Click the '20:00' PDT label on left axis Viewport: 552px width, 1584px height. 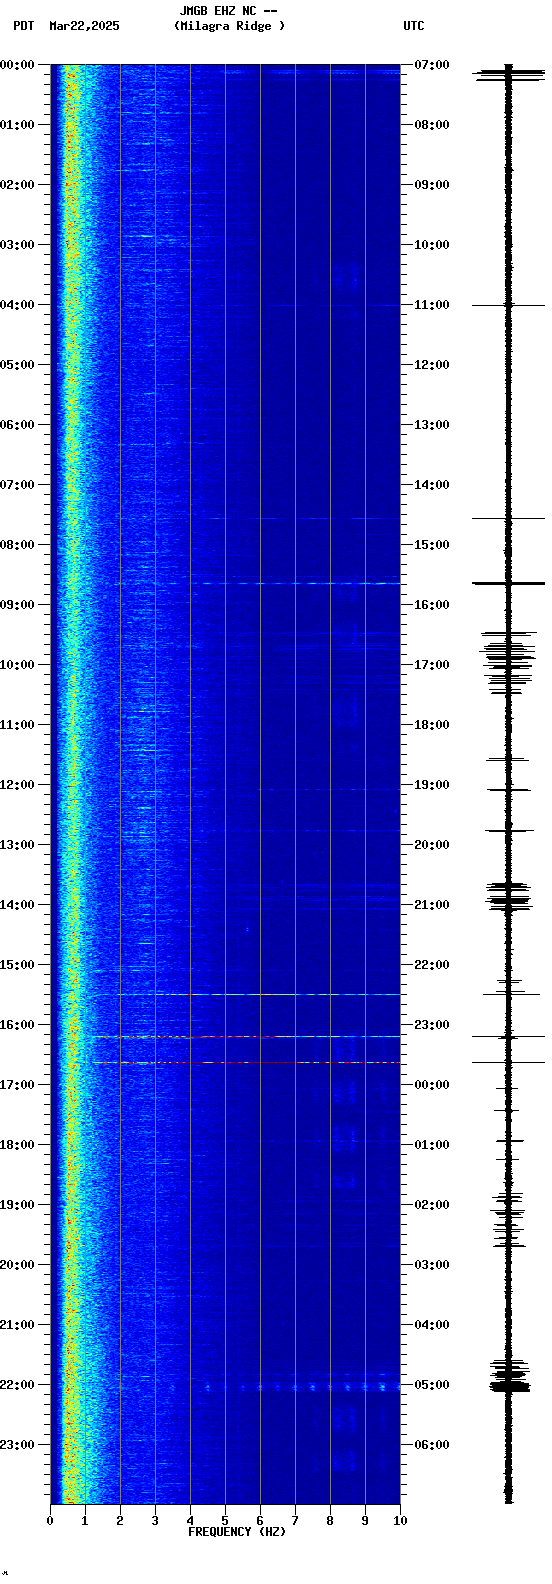tap(17, 1265)
